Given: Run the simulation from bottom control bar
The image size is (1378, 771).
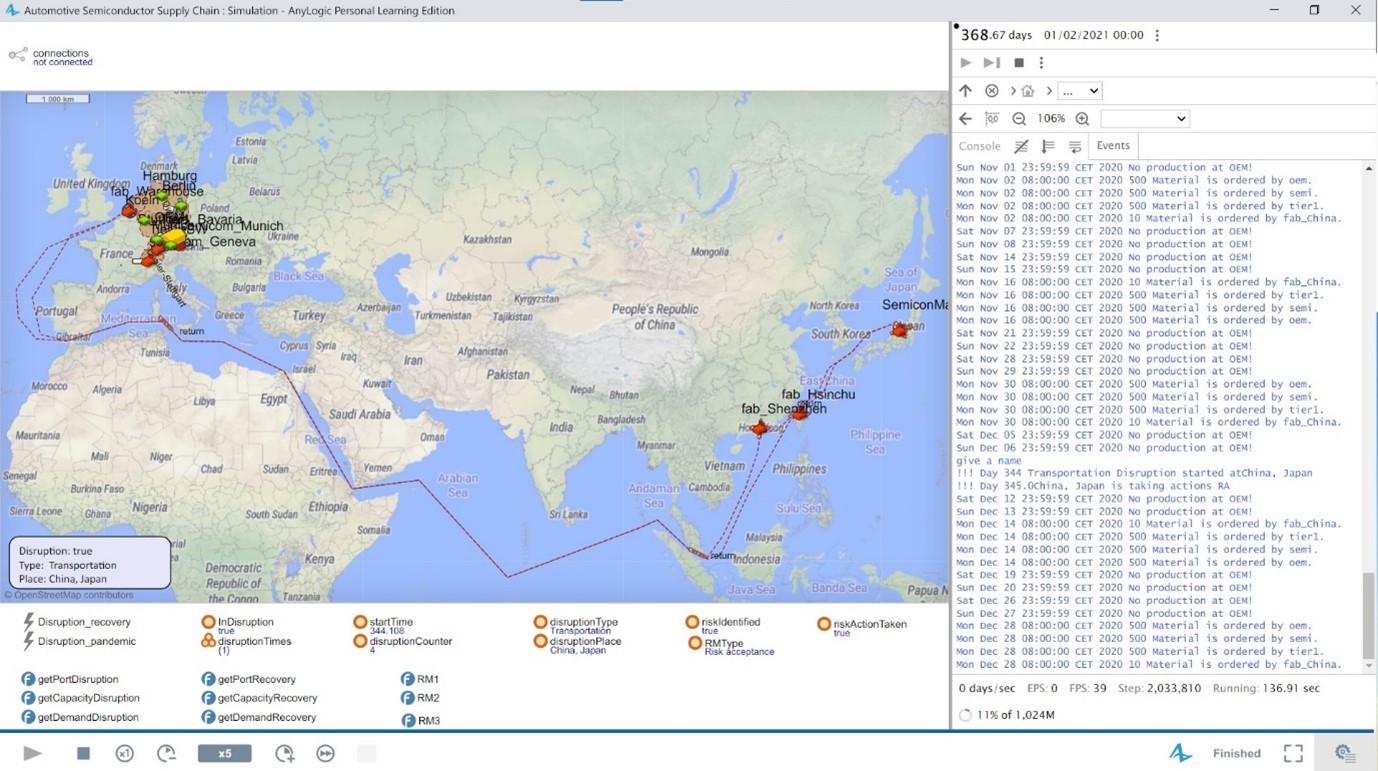Looking at the screenshot, I should click(x=32, y=753).
